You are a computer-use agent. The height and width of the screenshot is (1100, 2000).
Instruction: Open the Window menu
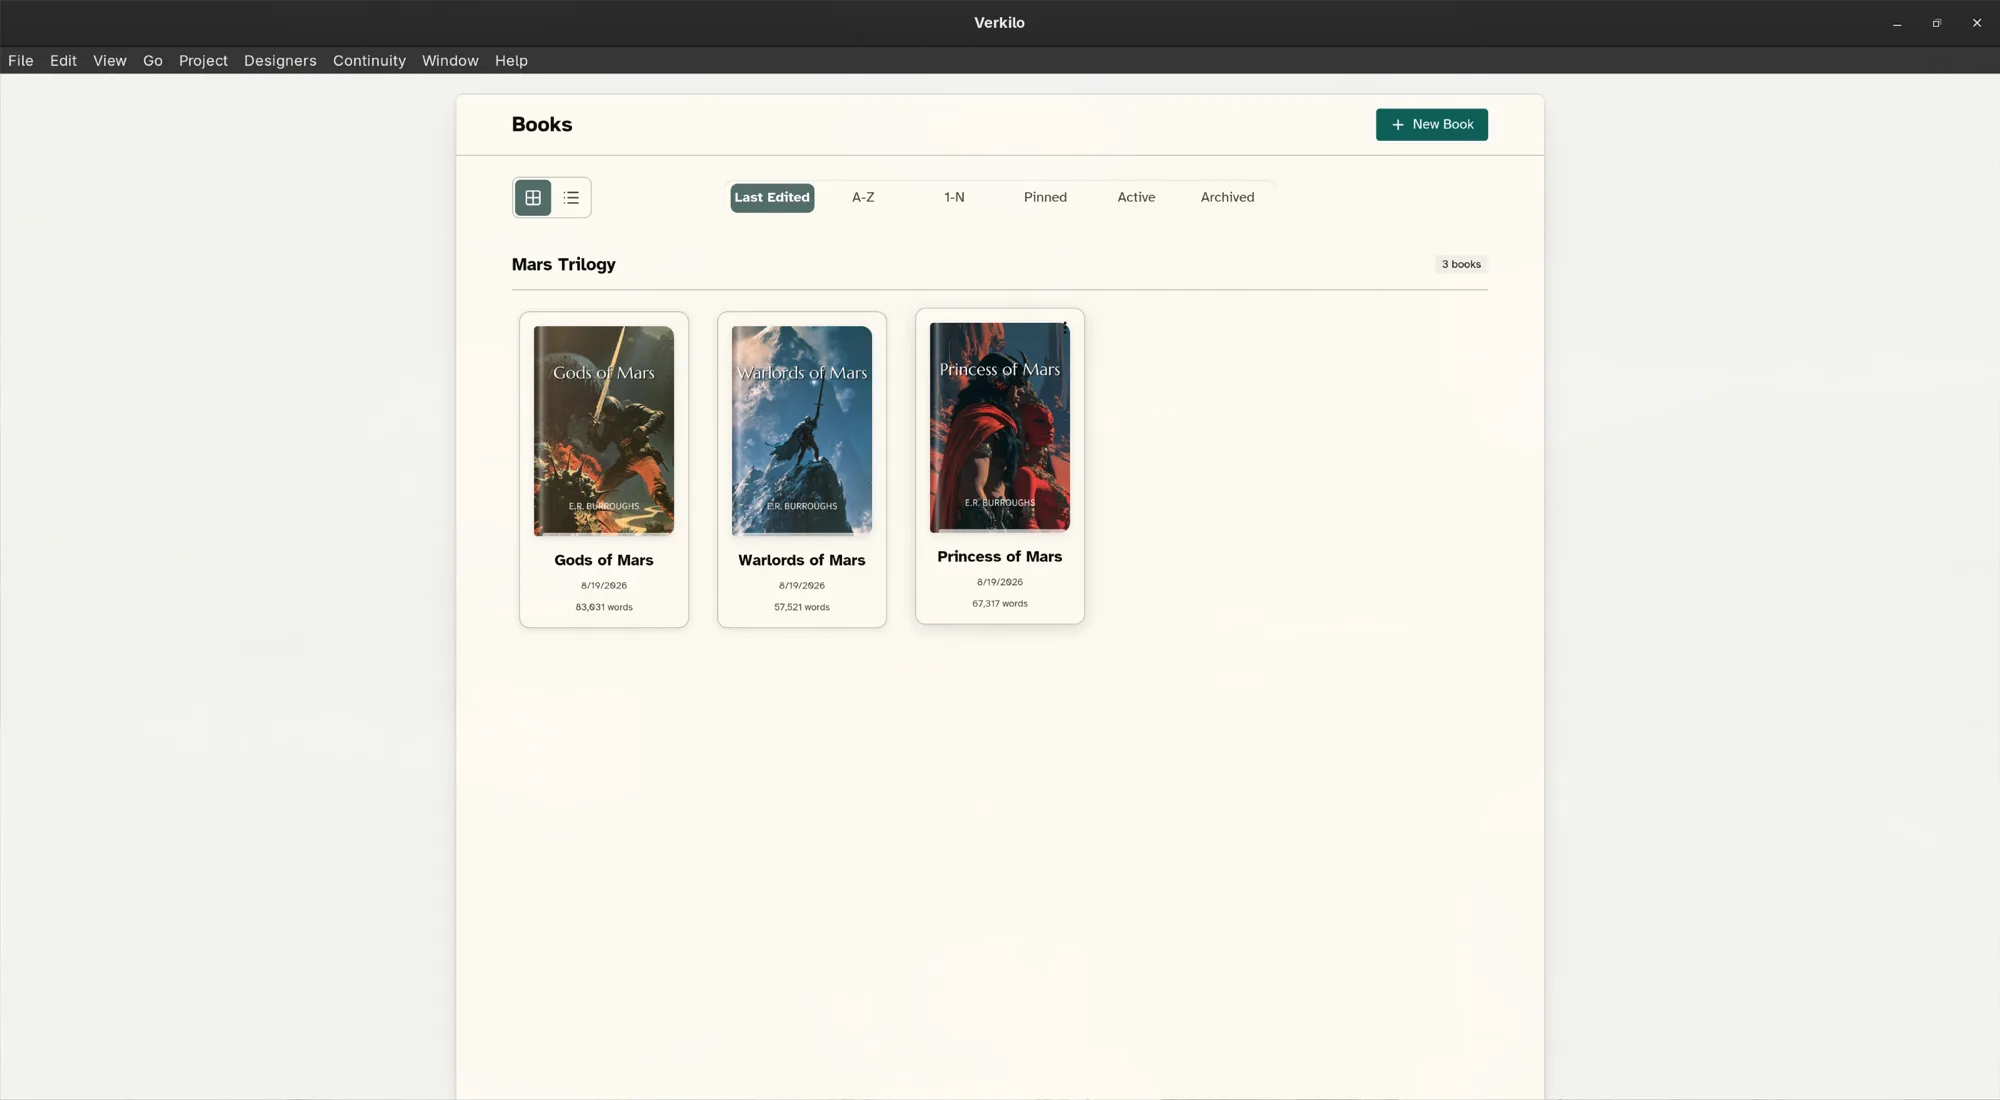pos(450,60)
